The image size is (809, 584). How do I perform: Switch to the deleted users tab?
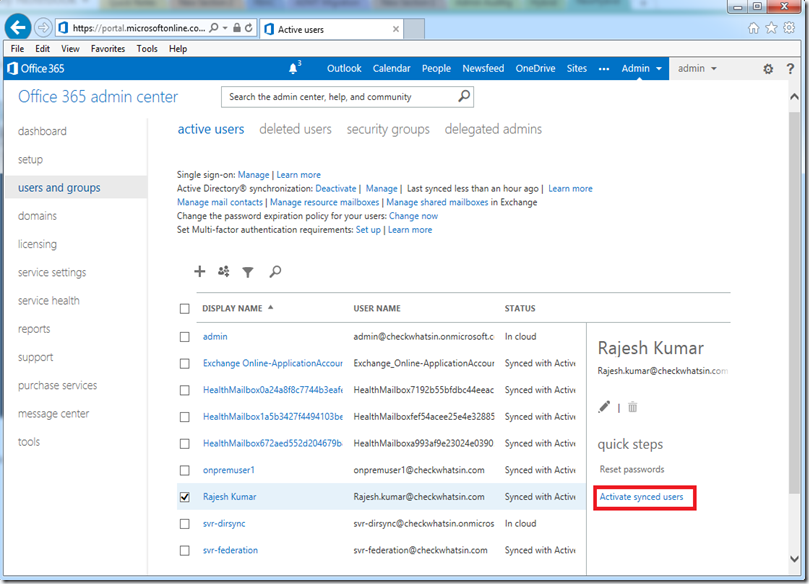tap(295, 129)
